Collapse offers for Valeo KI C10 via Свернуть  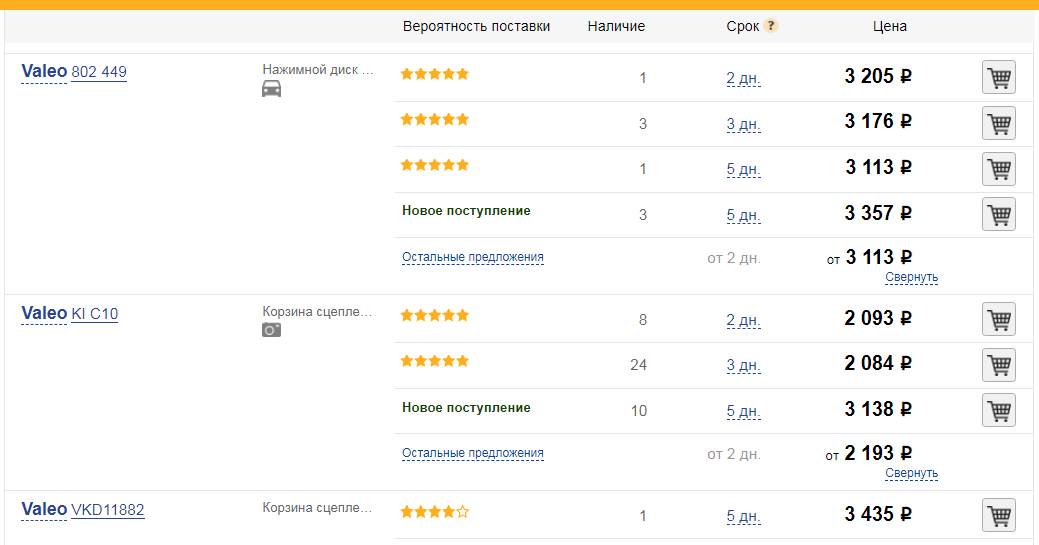point(911,473)
